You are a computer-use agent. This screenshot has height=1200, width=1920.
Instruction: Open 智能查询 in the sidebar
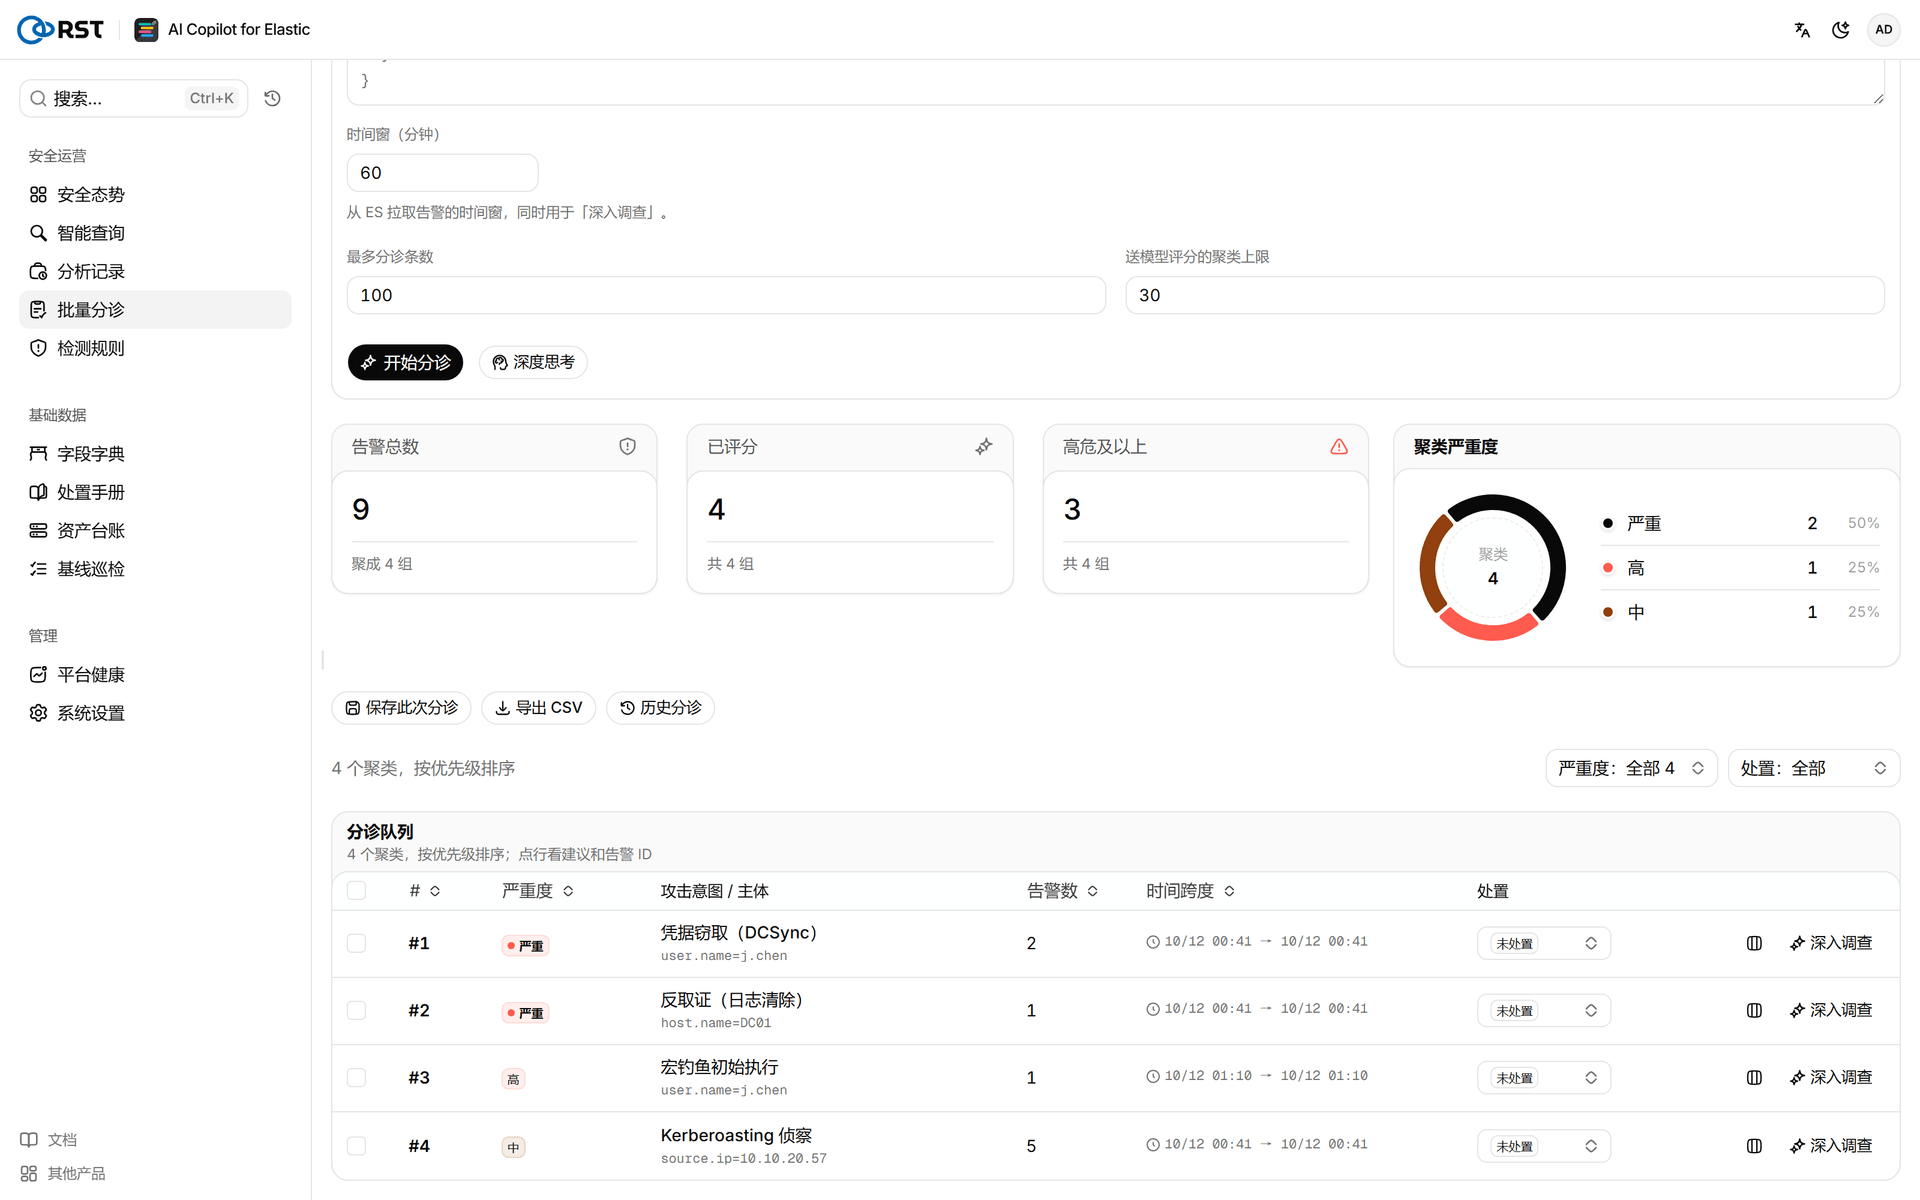155,233
